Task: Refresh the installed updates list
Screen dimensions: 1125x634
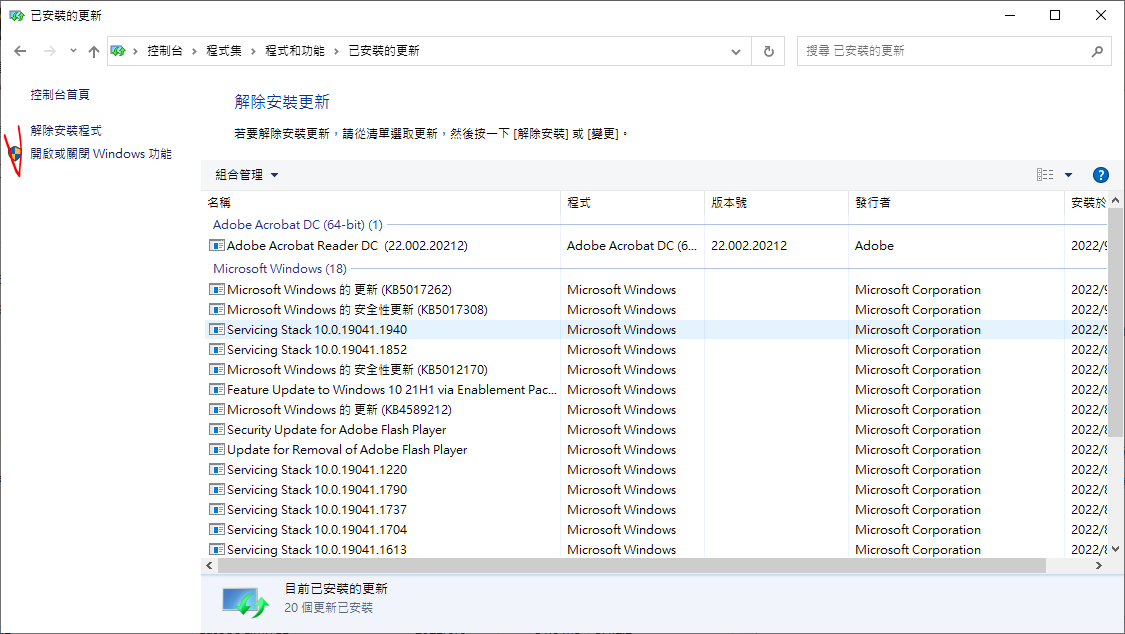Action: point(768,51)
